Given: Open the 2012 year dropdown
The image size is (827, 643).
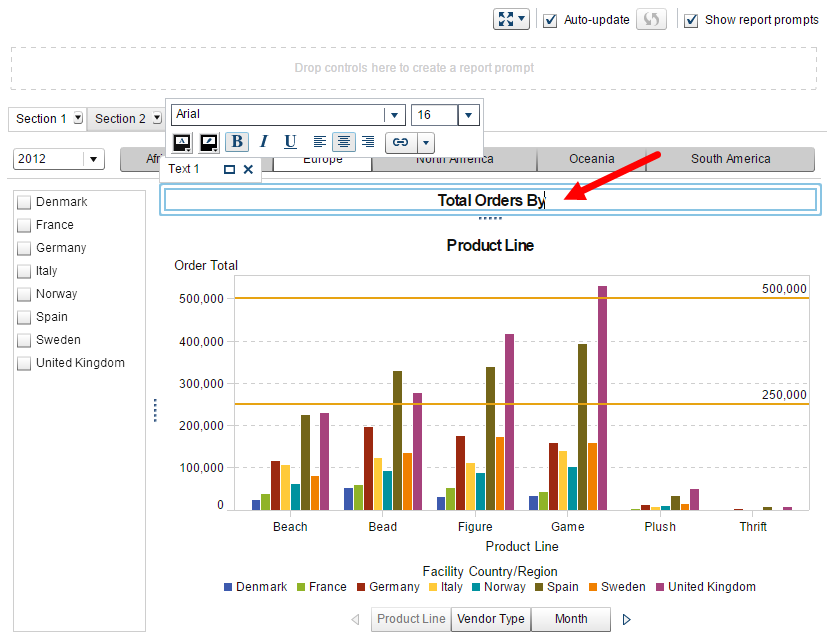Looking at the screenshot, I should pyautogui.click(x=93, y=159).
